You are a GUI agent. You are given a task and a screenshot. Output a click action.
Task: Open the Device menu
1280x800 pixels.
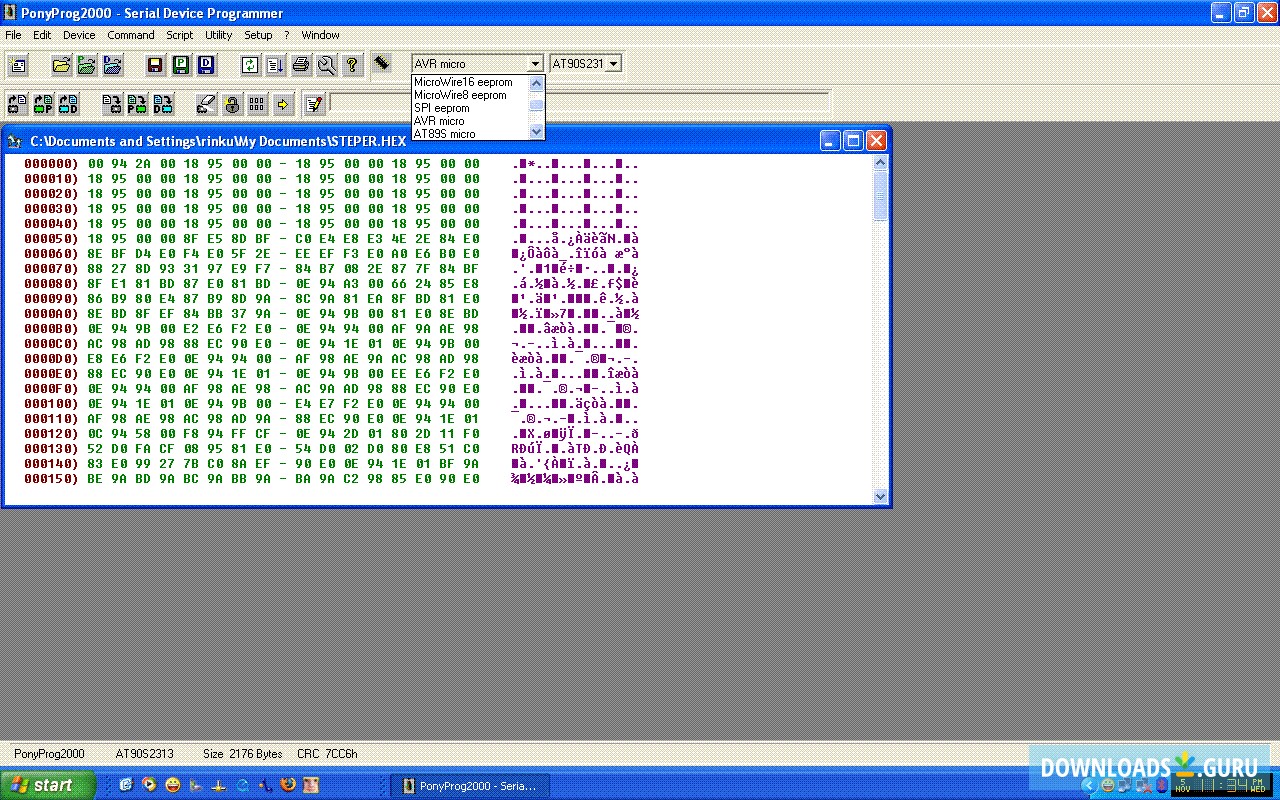[x=79, y=35]
